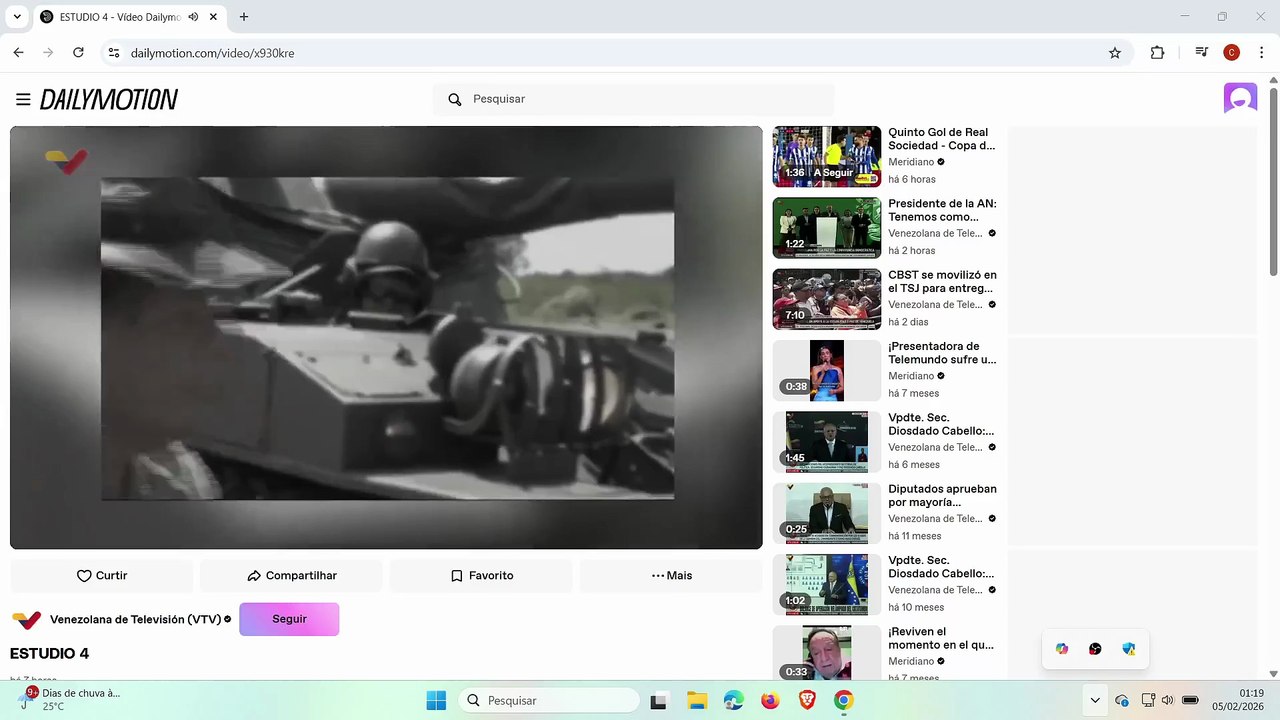This screenshot has width=1280, height=720.
Task: Open 'Presidente de la AN' video title
Action: pos(942,210)
